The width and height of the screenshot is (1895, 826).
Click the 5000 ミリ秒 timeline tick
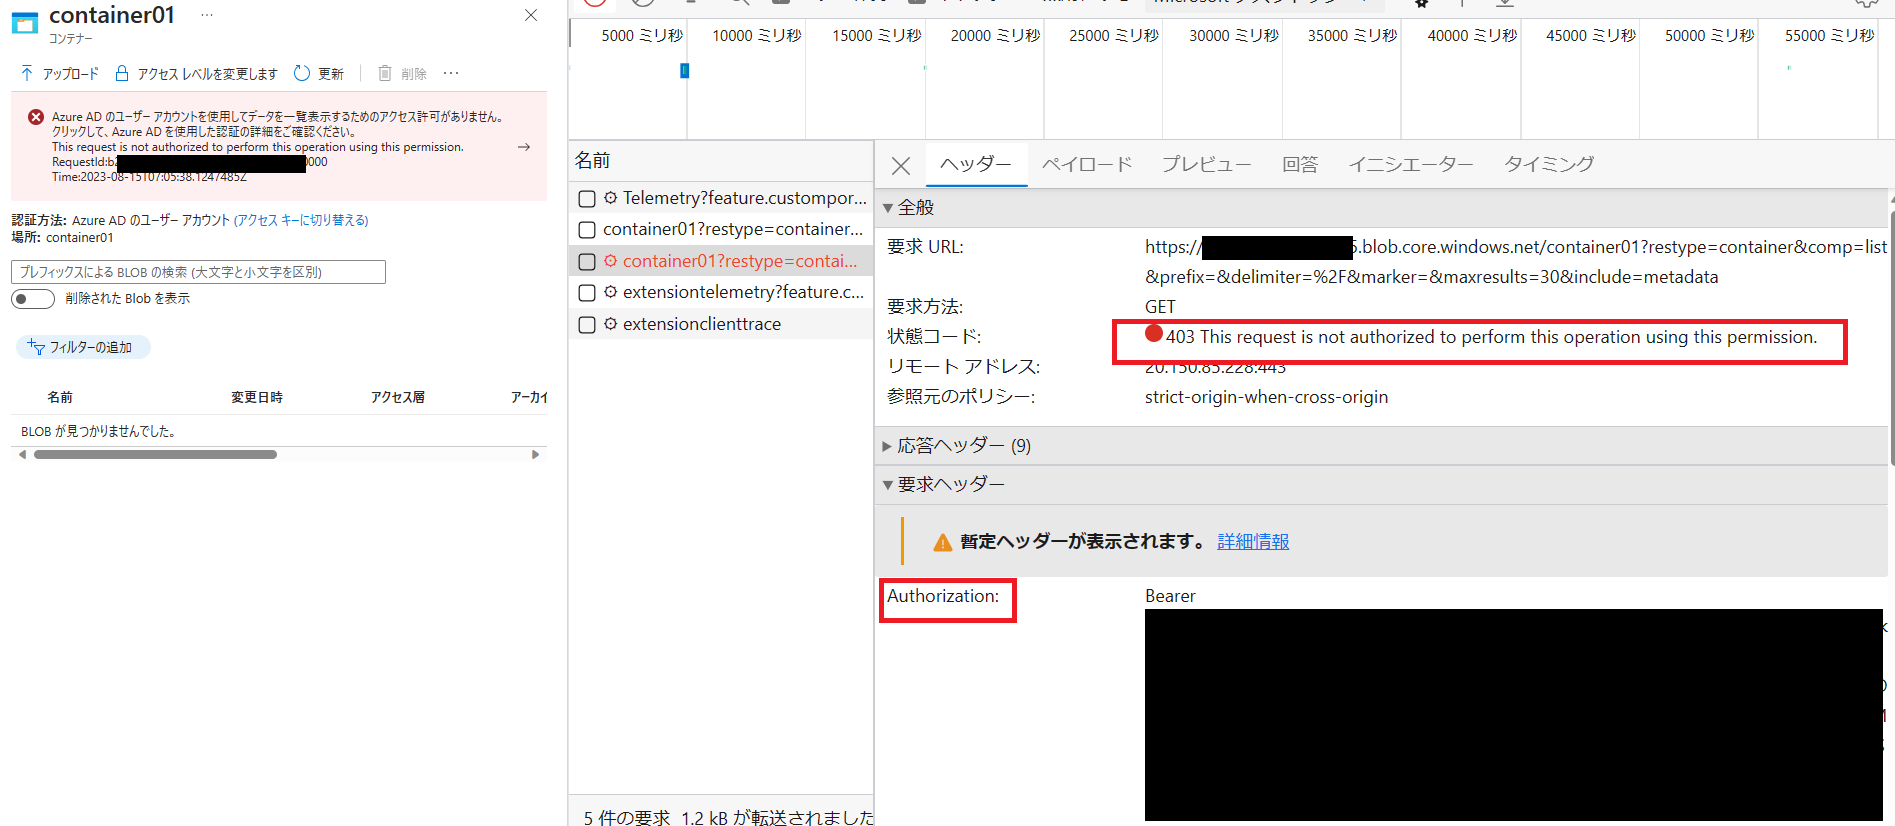pyautogui.click(x=642, y=35)
